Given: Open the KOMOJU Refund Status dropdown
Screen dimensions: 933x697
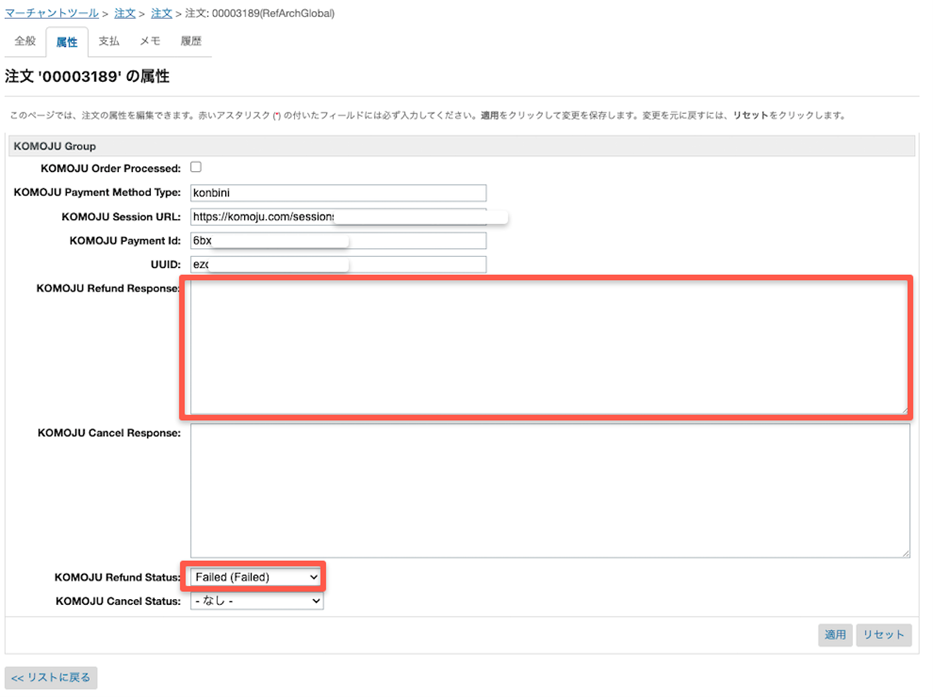Looking at the screenshot, I should click(257, 577).
